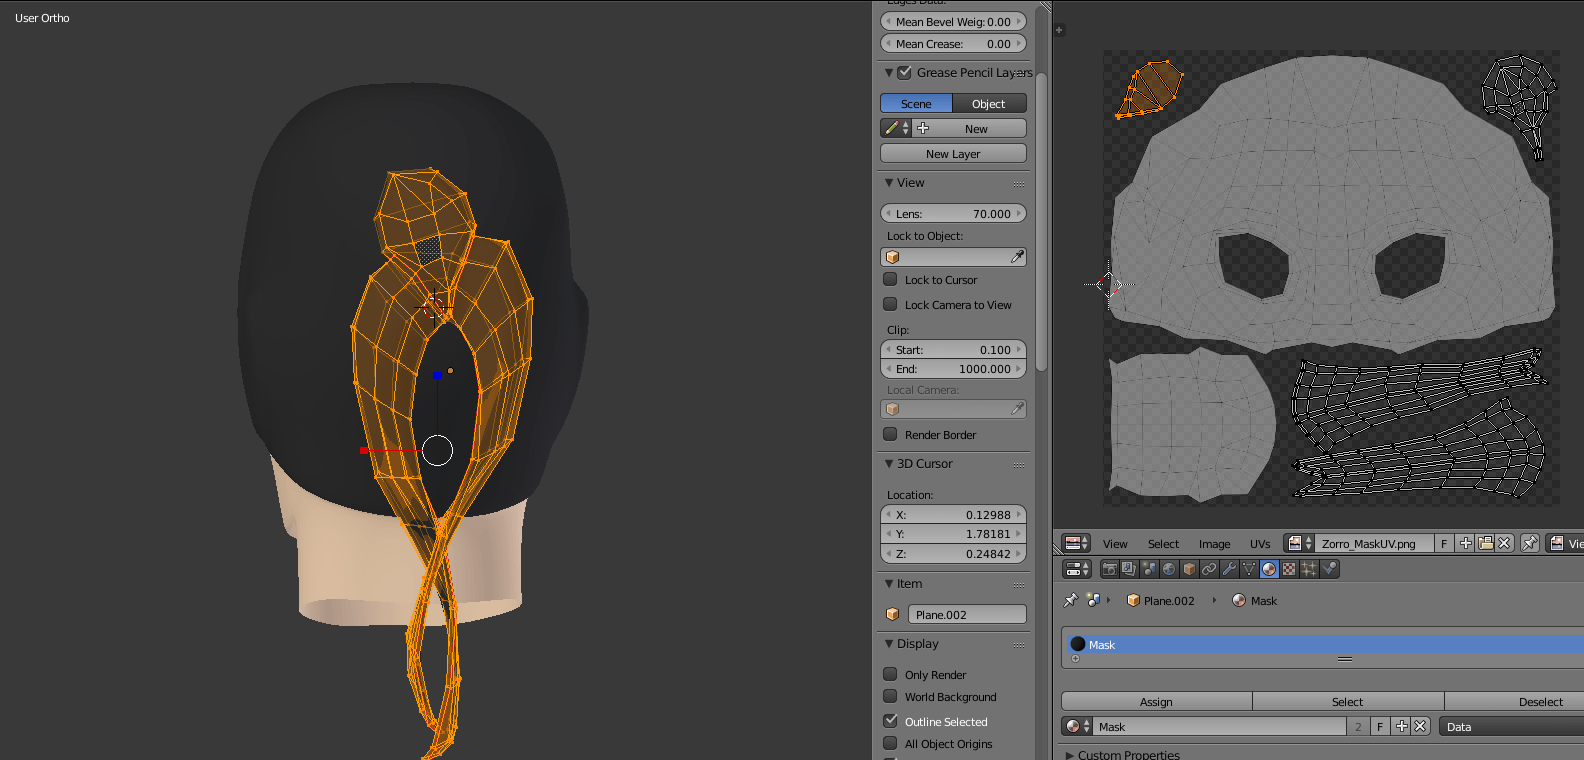Open the Render properties camera tab

pos(1109,569)
